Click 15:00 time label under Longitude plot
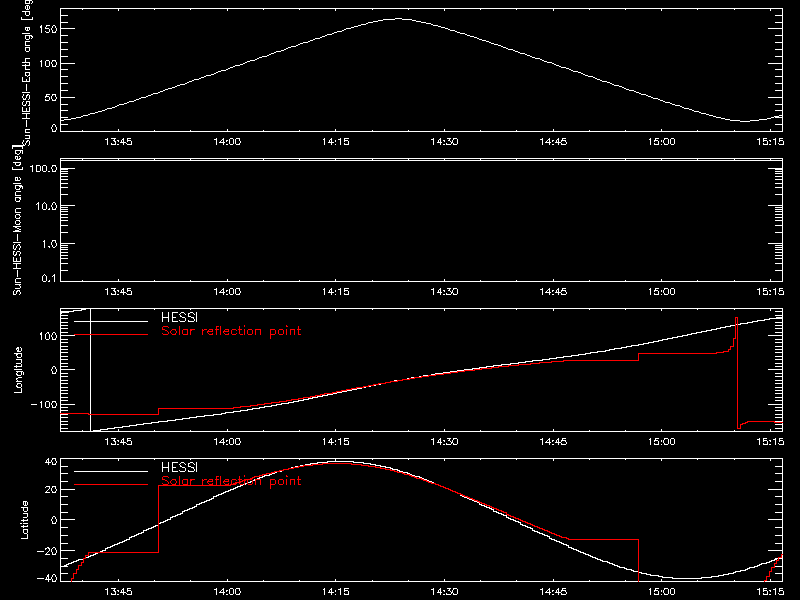 [662, 441]
